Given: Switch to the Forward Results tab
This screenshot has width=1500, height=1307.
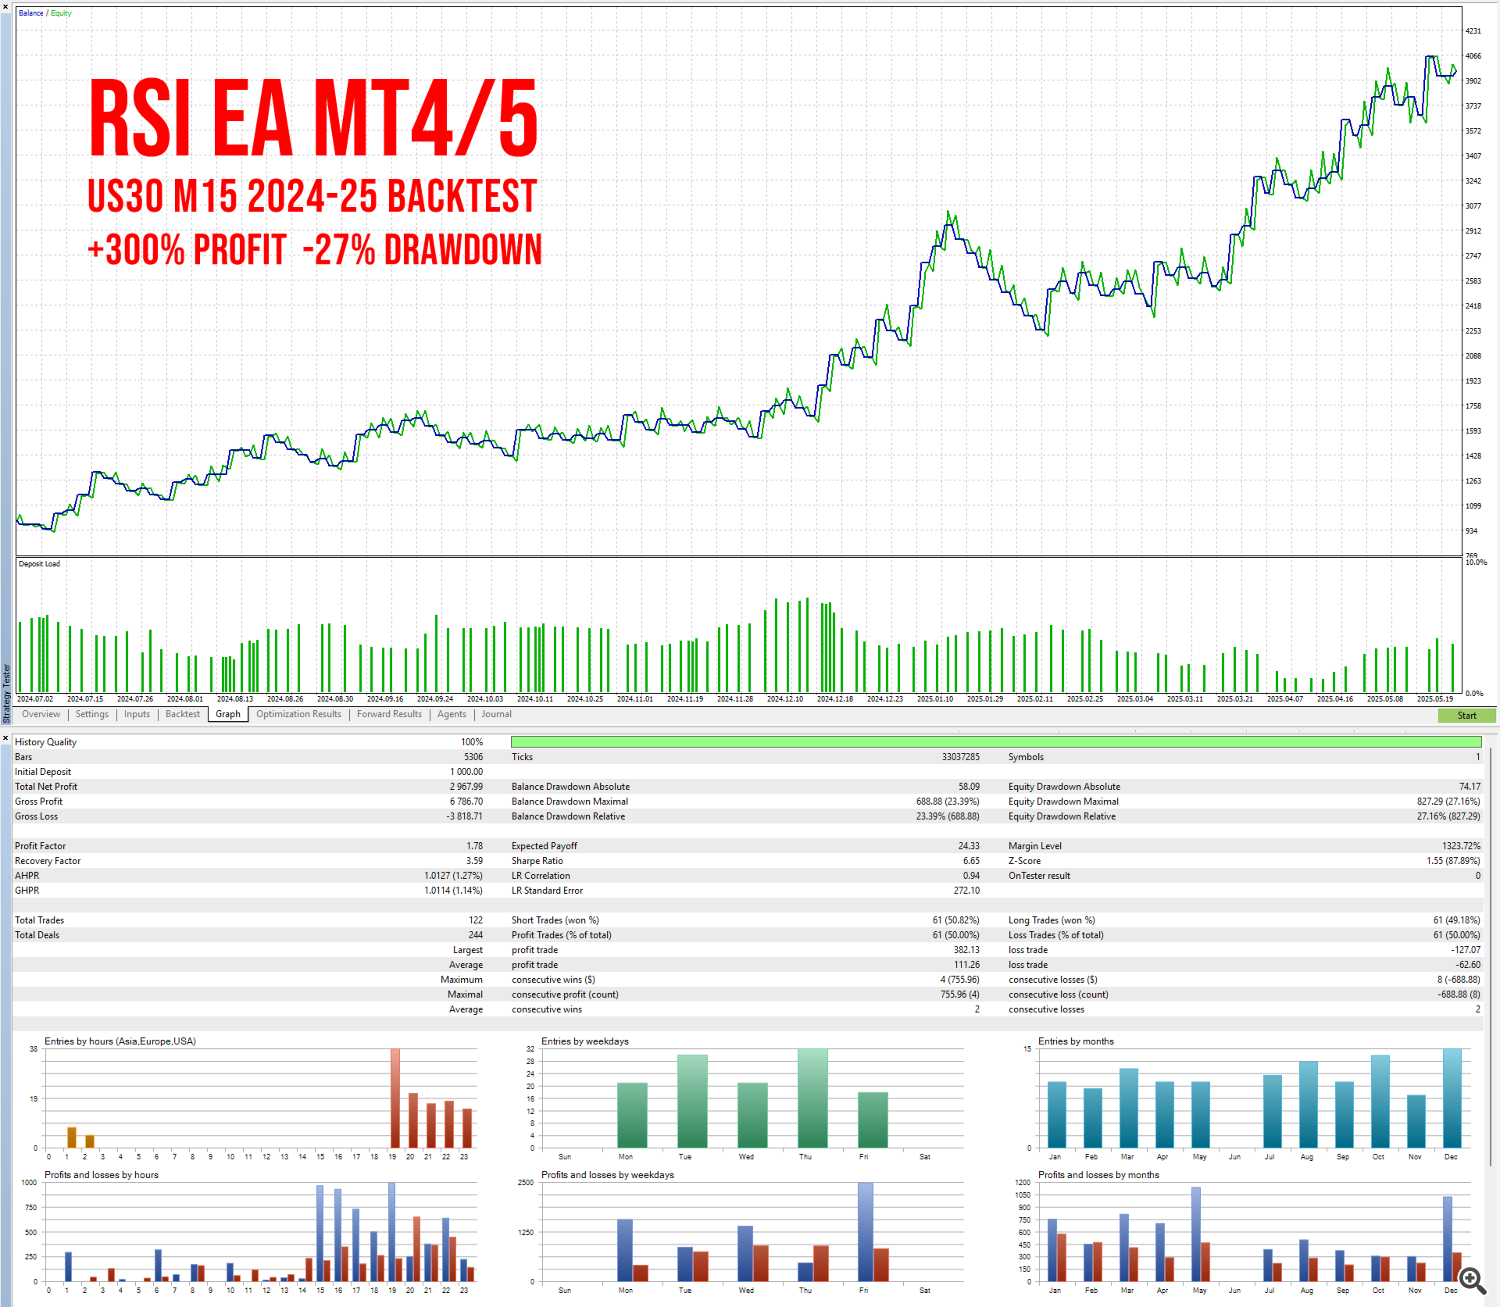Looking at the screenshot, I should click(389, 714).
